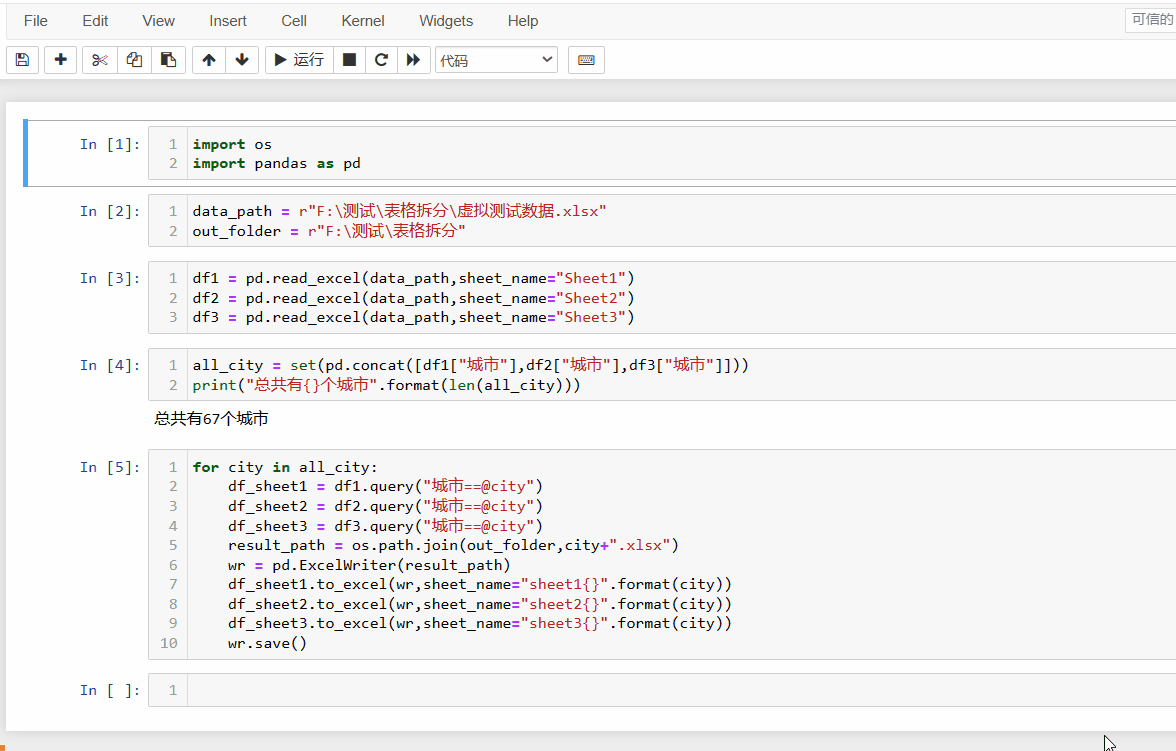Click the output text 总共有67个城市
The image size is (1176, 751).
pyautogui.click(x=211, y=419)
